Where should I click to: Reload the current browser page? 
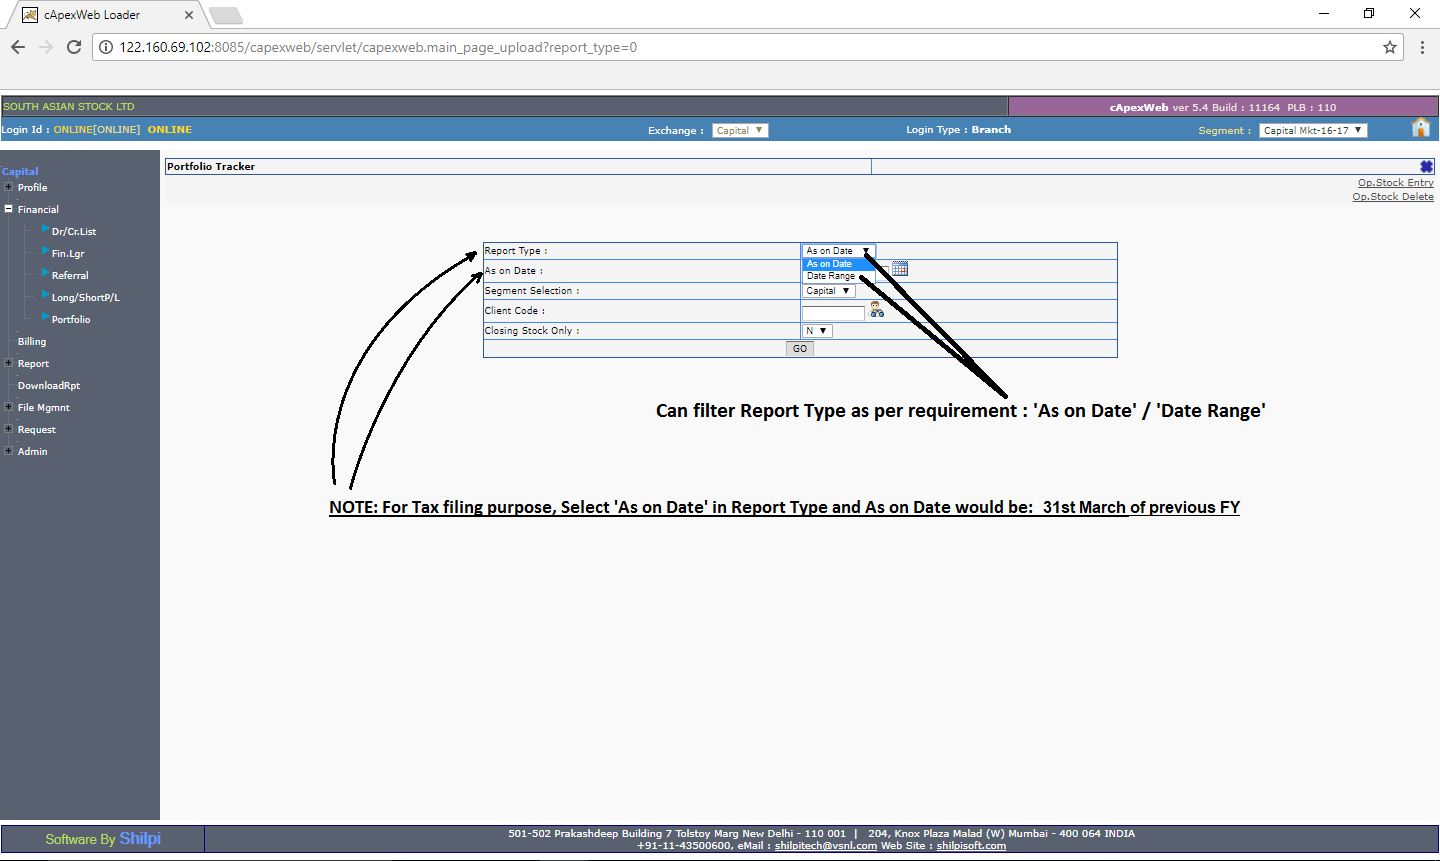74,47
